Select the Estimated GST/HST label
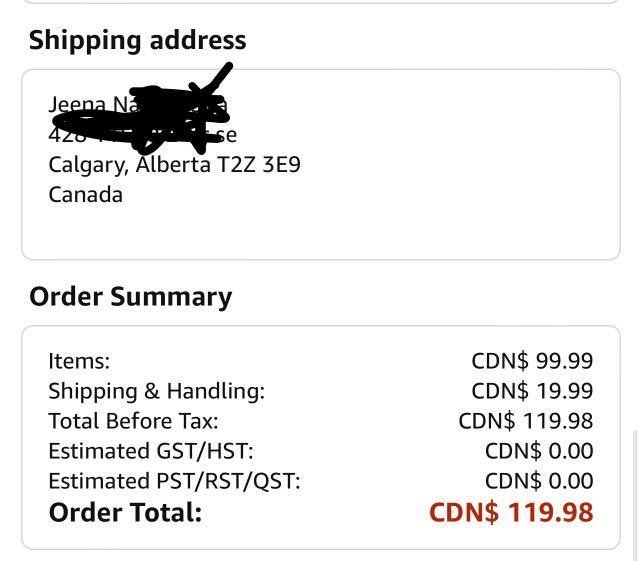Screen dimensions: 640x561 coord(151,451)
